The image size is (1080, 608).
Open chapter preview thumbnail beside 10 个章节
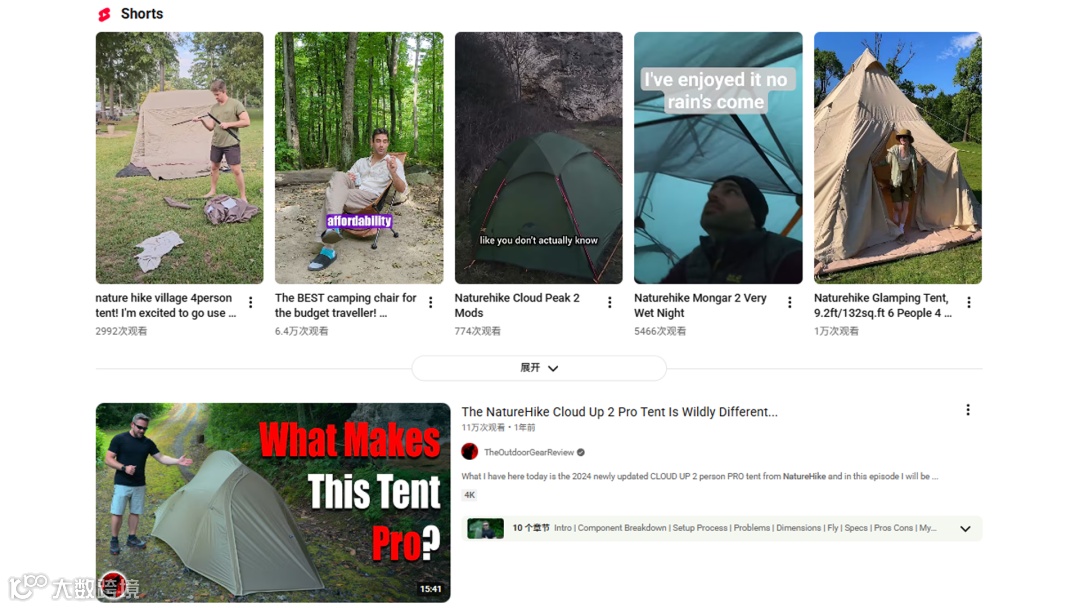pyautogui.click(x=486, y=529)
